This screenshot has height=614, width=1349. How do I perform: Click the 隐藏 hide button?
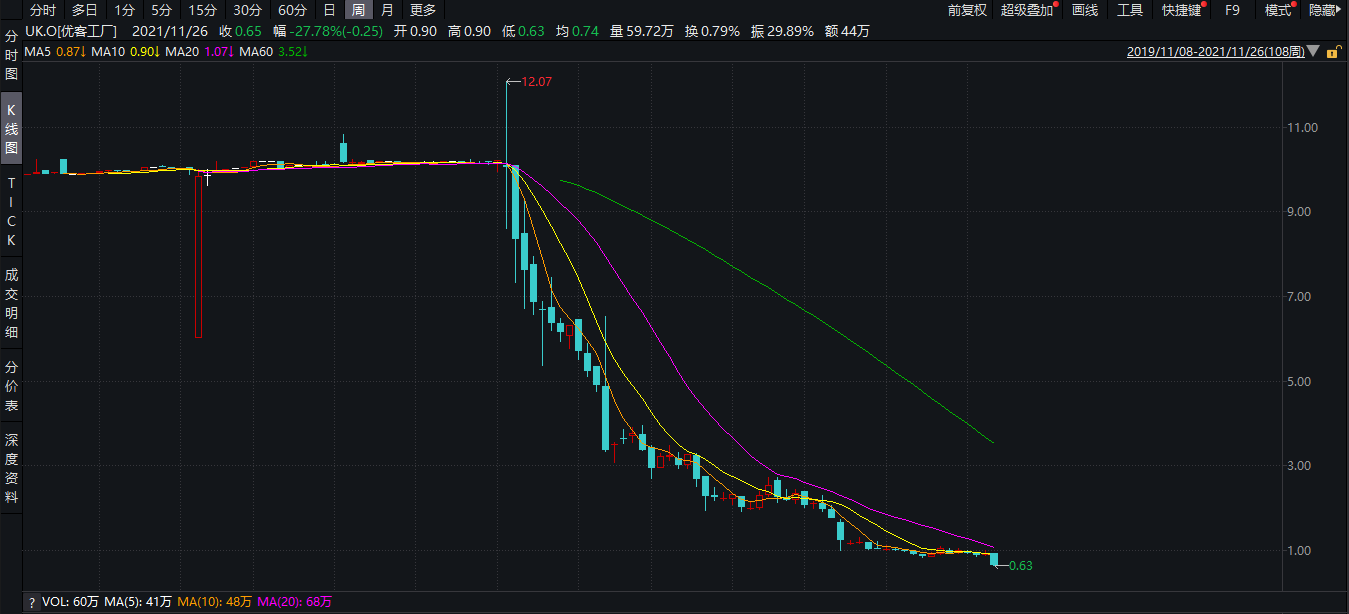(1322, 10)
